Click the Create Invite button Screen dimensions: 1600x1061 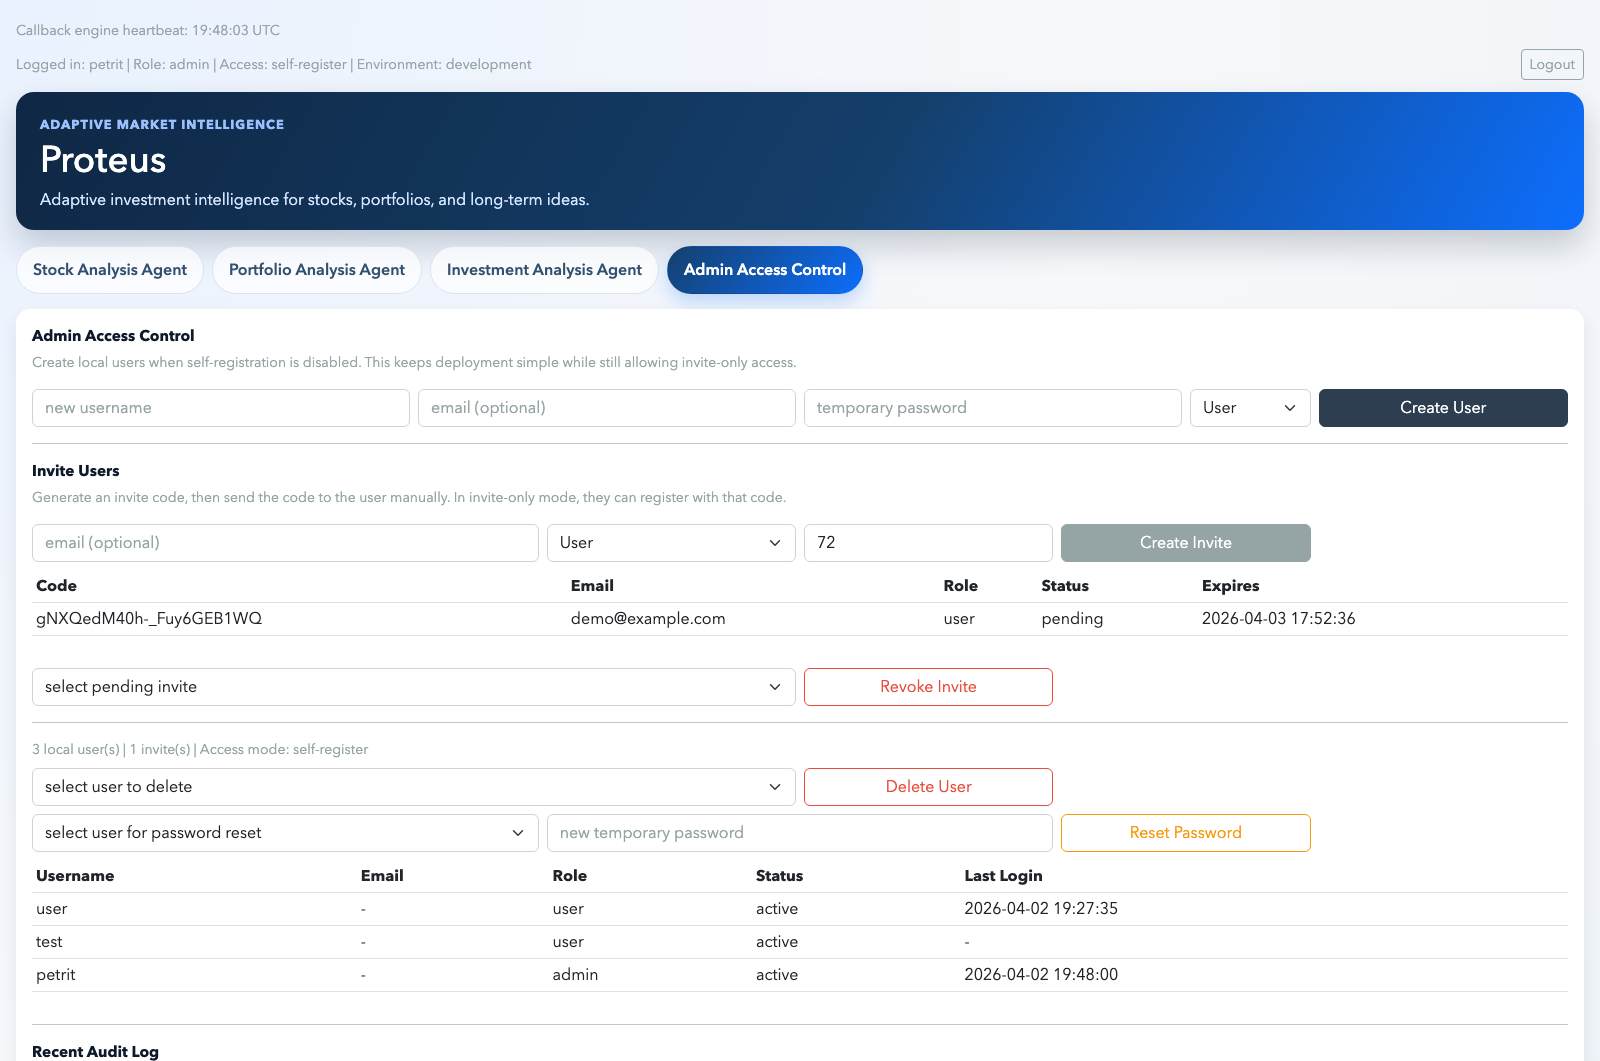pyautogui.click(x=1185, y=542)
